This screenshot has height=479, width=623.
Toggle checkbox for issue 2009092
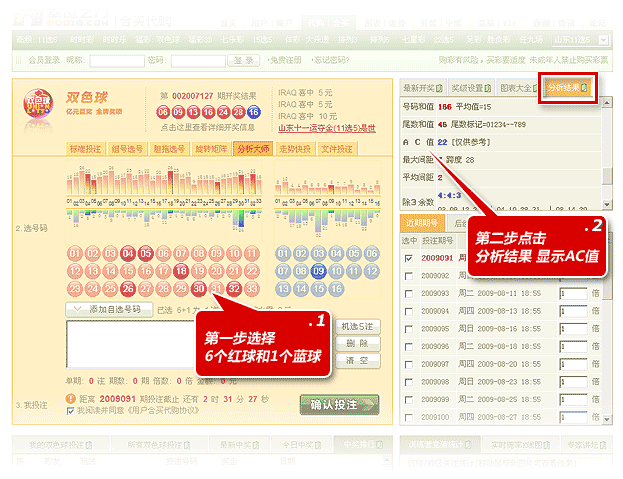pos(408,276)
